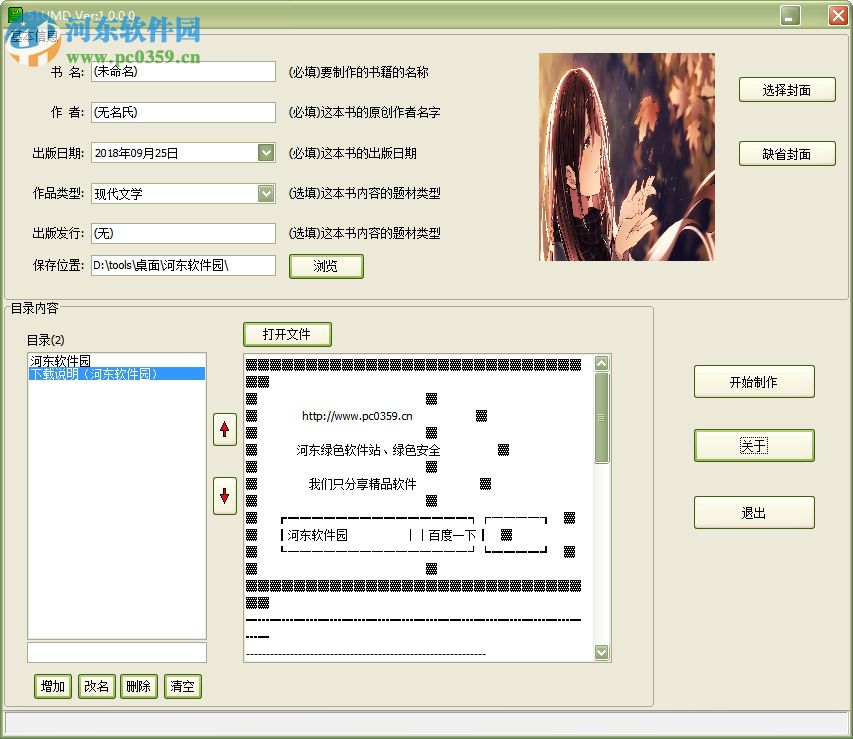This screenshot has width=853, height=739.
Task: Click 退出 to exit the program
Action: coord(754,512)
